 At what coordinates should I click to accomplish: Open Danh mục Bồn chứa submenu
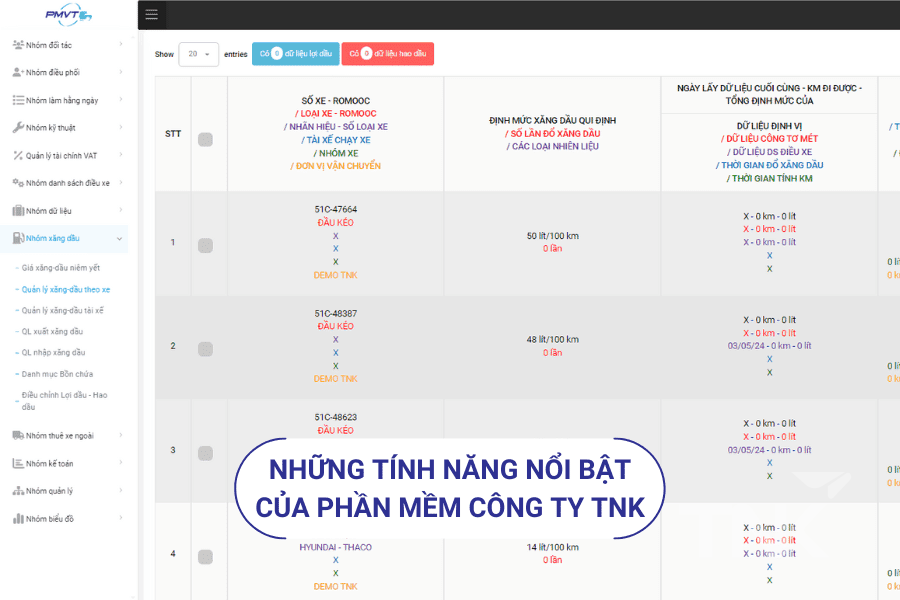point(57,374)
